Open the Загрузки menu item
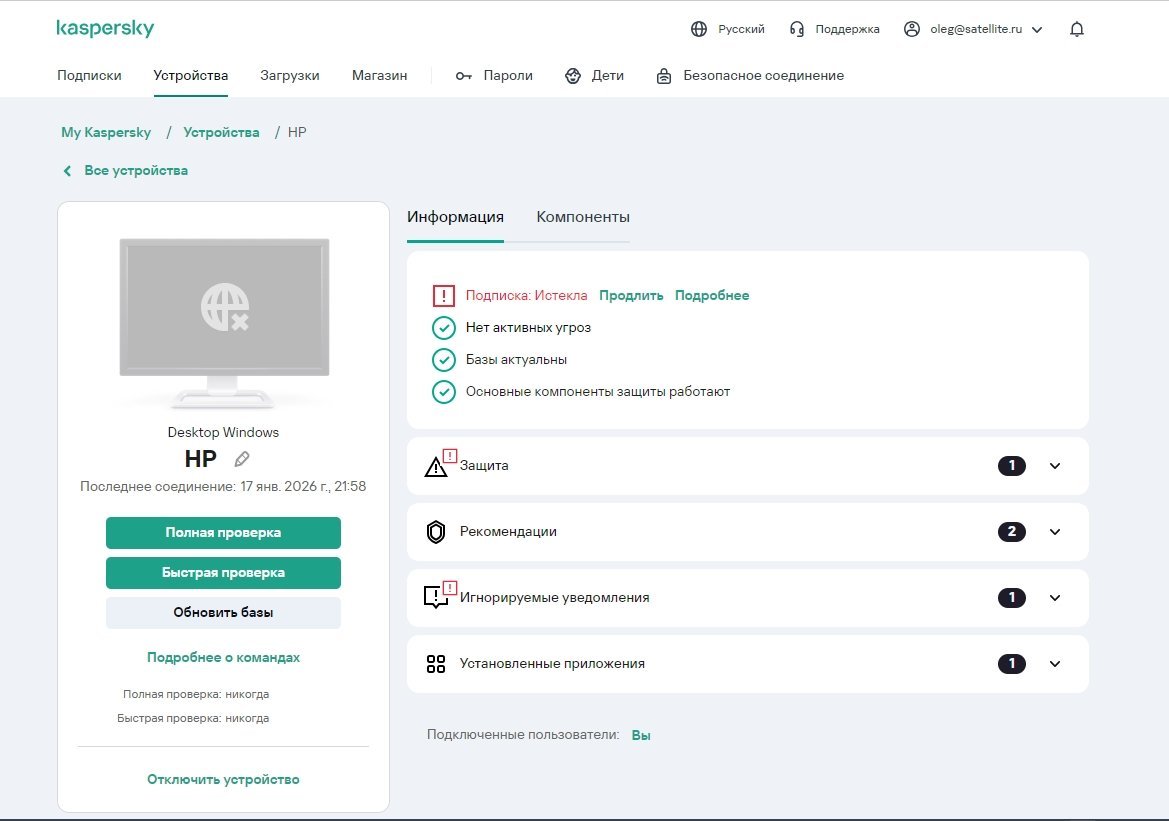The height and width of the screenshot is (821, 1169). [289, 75]
